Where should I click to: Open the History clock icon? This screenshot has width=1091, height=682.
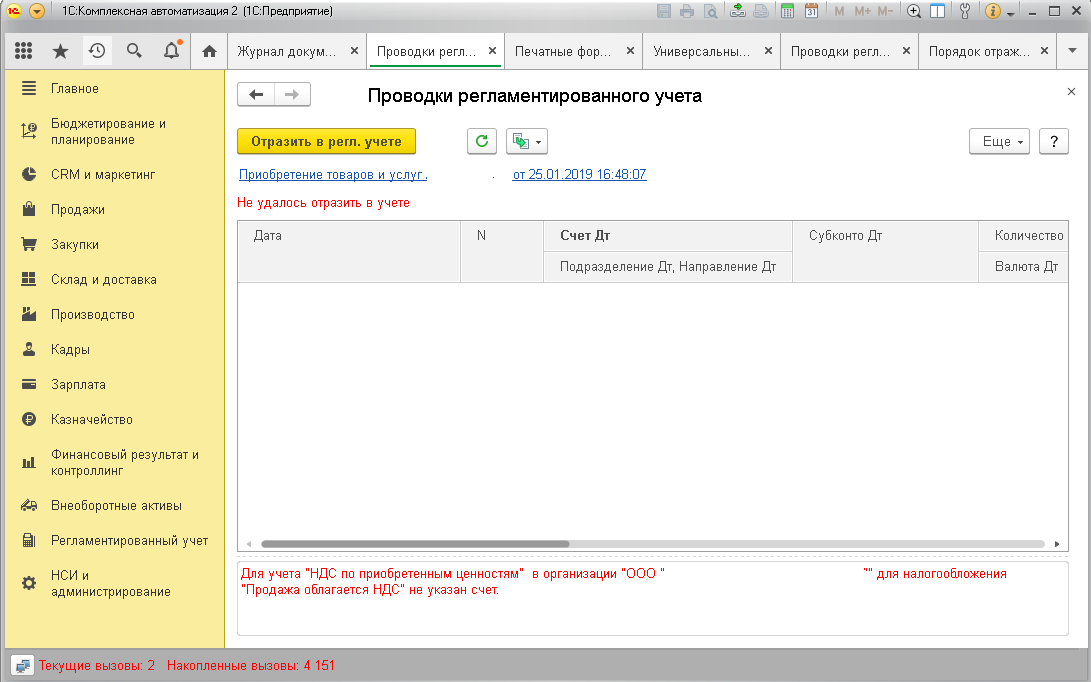click(x=97, y=51)
